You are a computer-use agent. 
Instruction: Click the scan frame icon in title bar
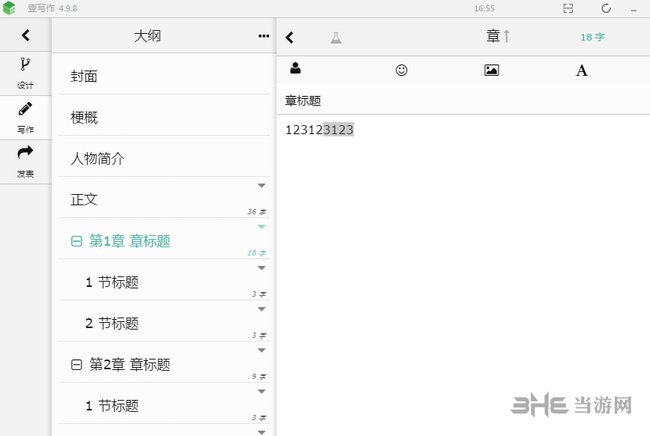tap(568, 8)
